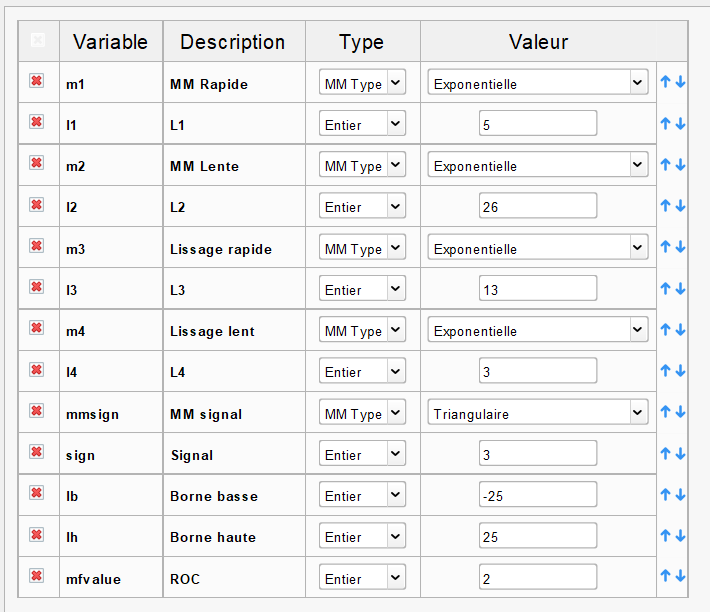Move the l1 row down with the arrow
The height and width of the screenshot is (612, 710).
tap(680, 124)
